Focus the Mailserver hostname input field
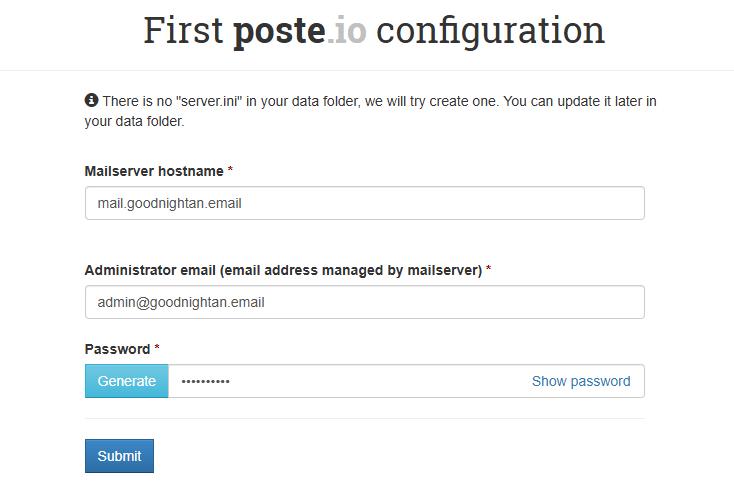 (364, 203)
